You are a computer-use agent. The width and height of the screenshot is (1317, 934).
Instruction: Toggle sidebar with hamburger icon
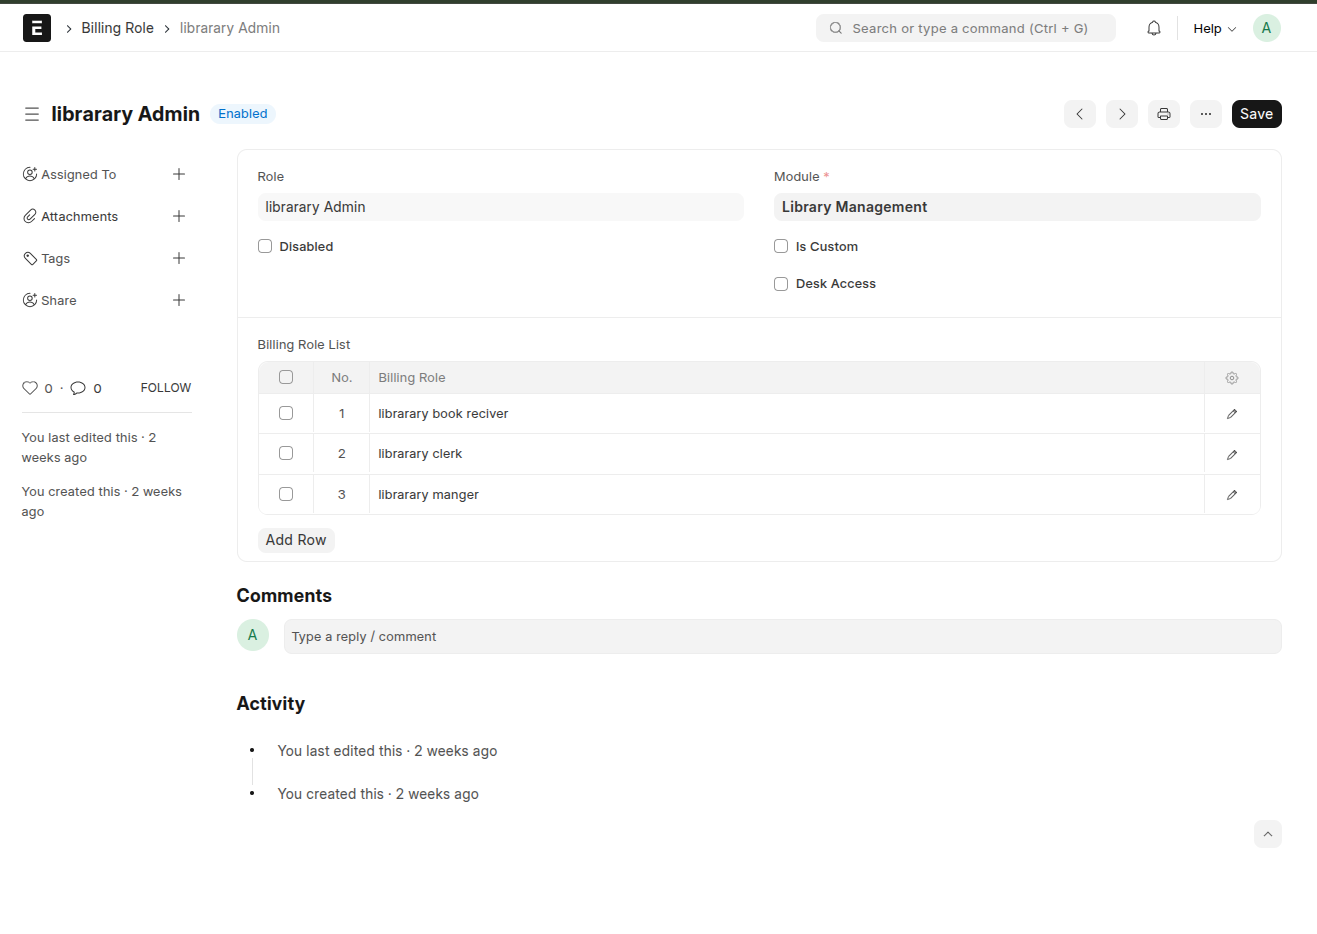point(32,114)
